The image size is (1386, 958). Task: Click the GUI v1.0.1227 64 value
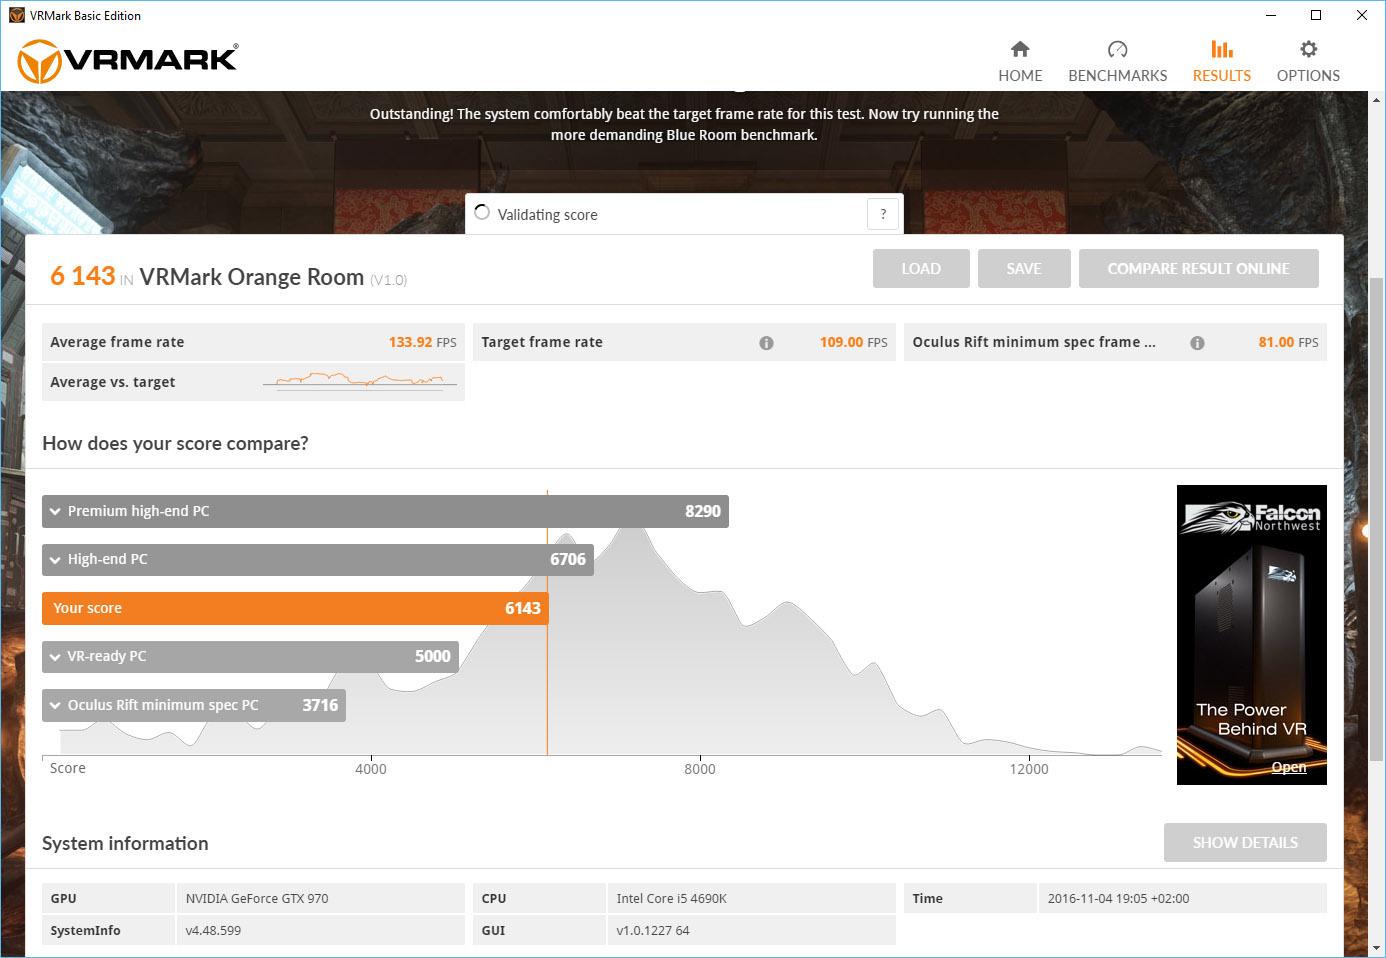click(652, 930)
